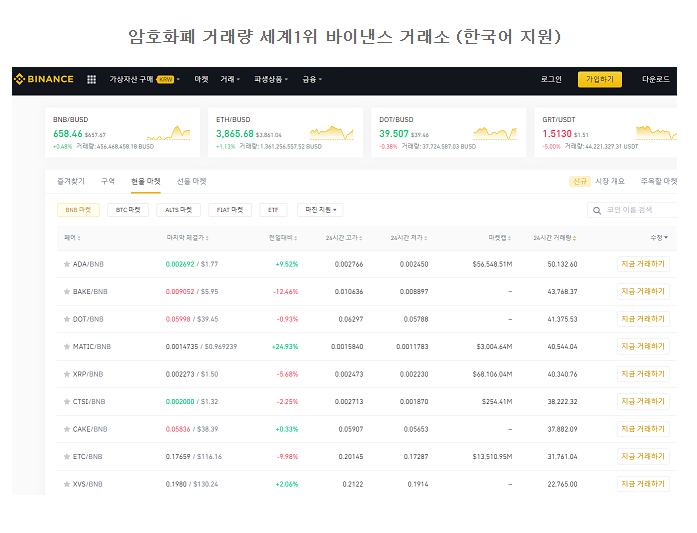Open the ETH/BUSD ticker card

tap(285, 132)
